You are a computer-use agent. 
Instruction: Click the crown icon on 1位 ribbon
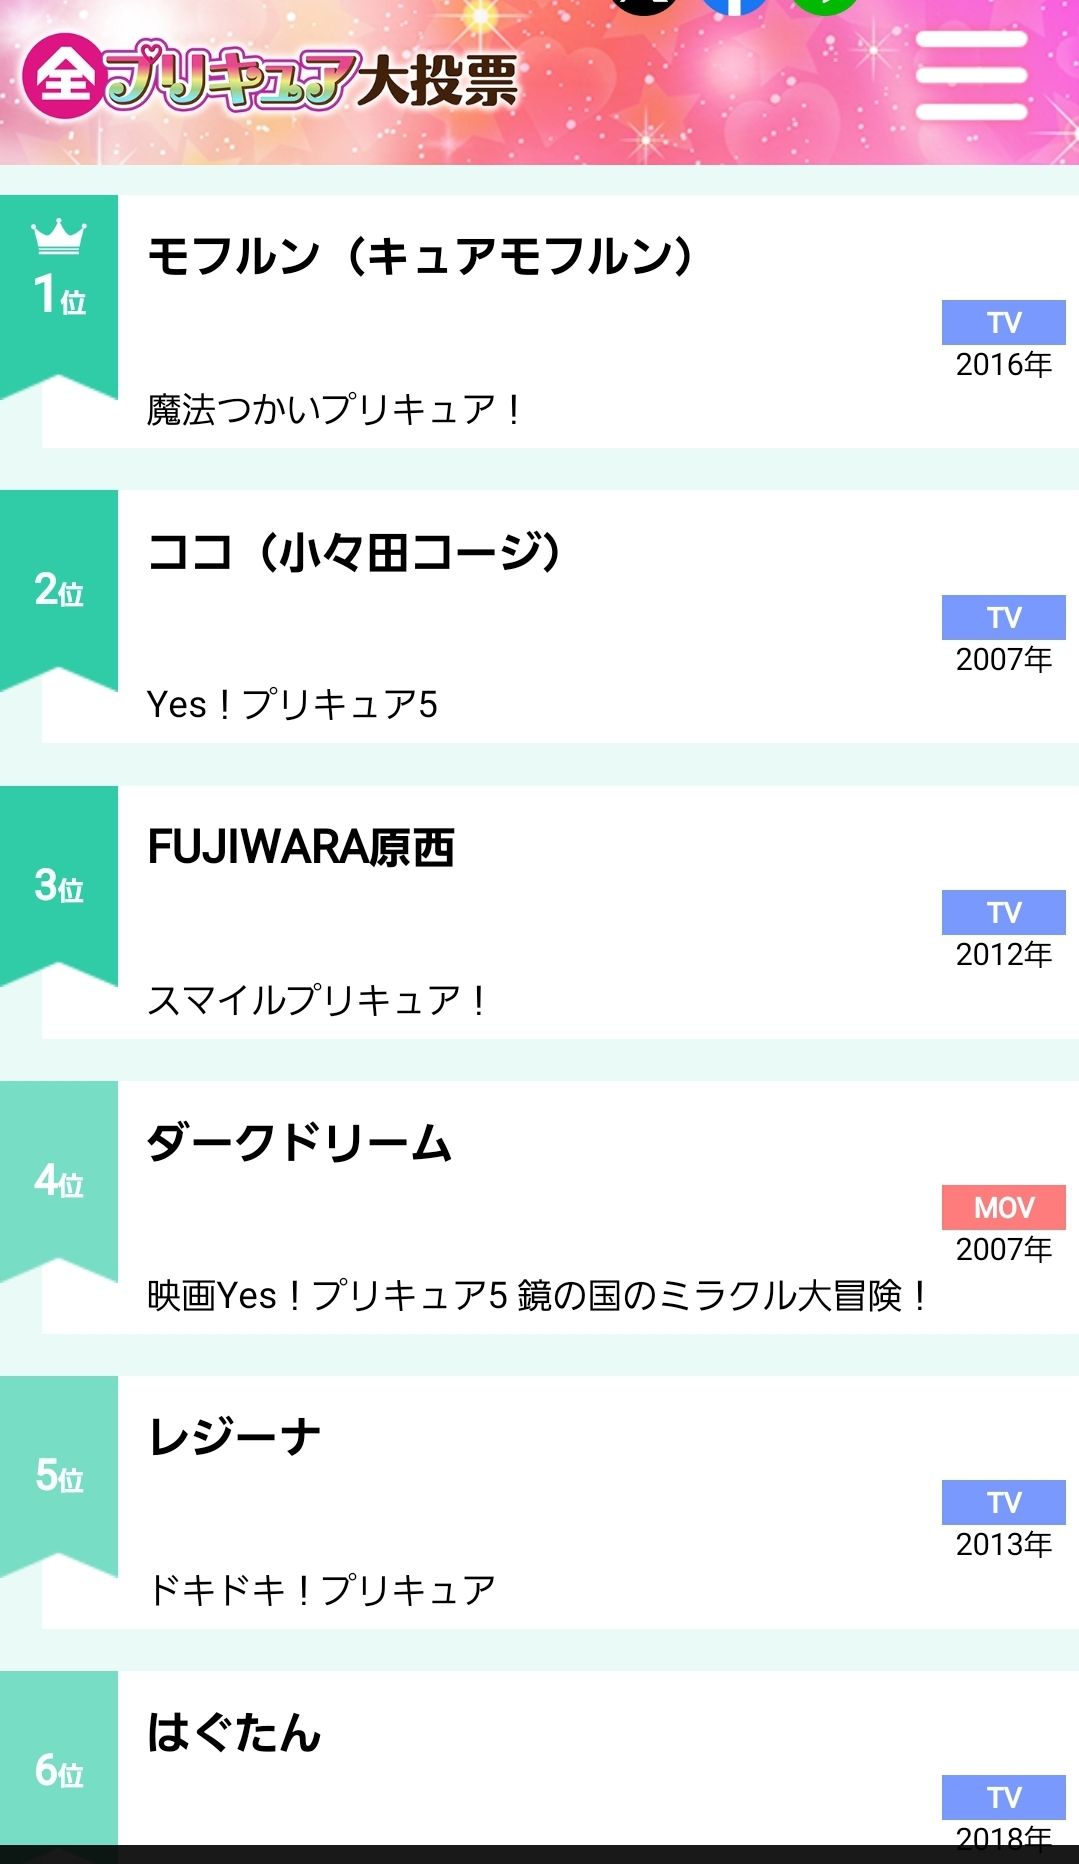(x=59, y=237)
